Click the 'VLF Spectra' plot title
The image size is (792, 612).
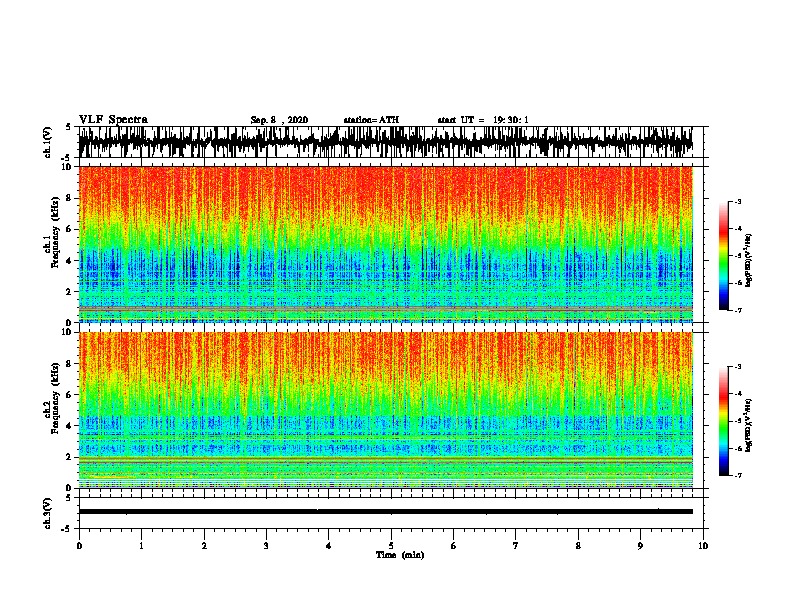point(113,120)
